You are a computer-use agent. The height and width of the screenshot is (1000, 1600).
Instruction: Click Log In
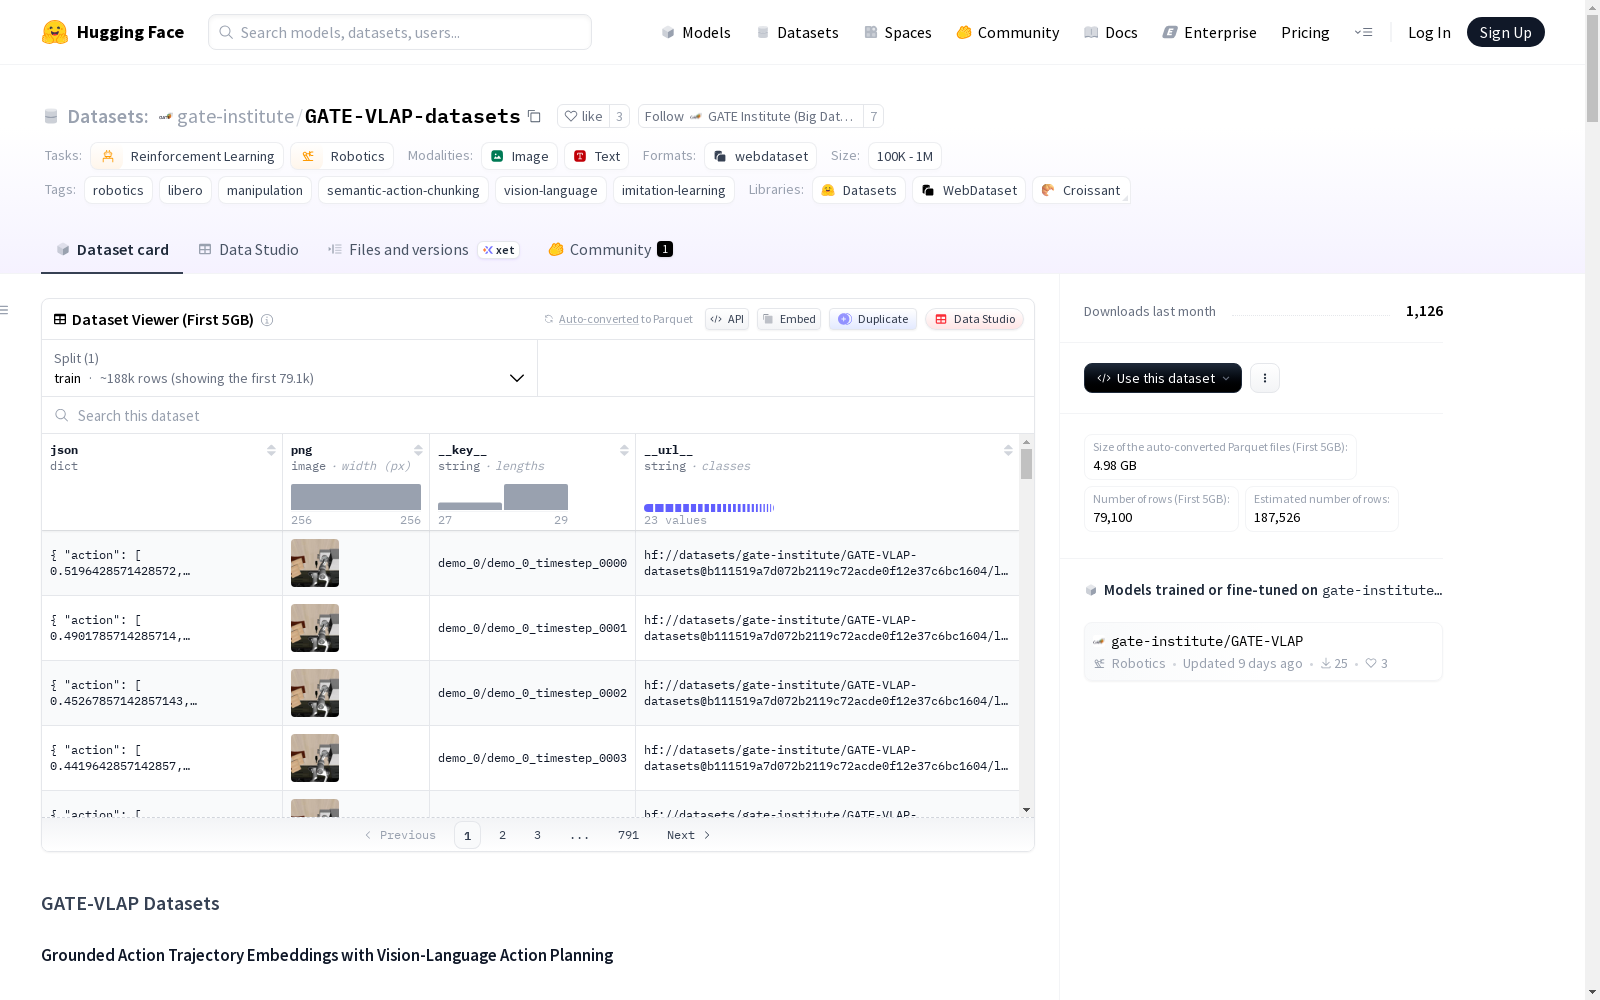coord(1429,32)
